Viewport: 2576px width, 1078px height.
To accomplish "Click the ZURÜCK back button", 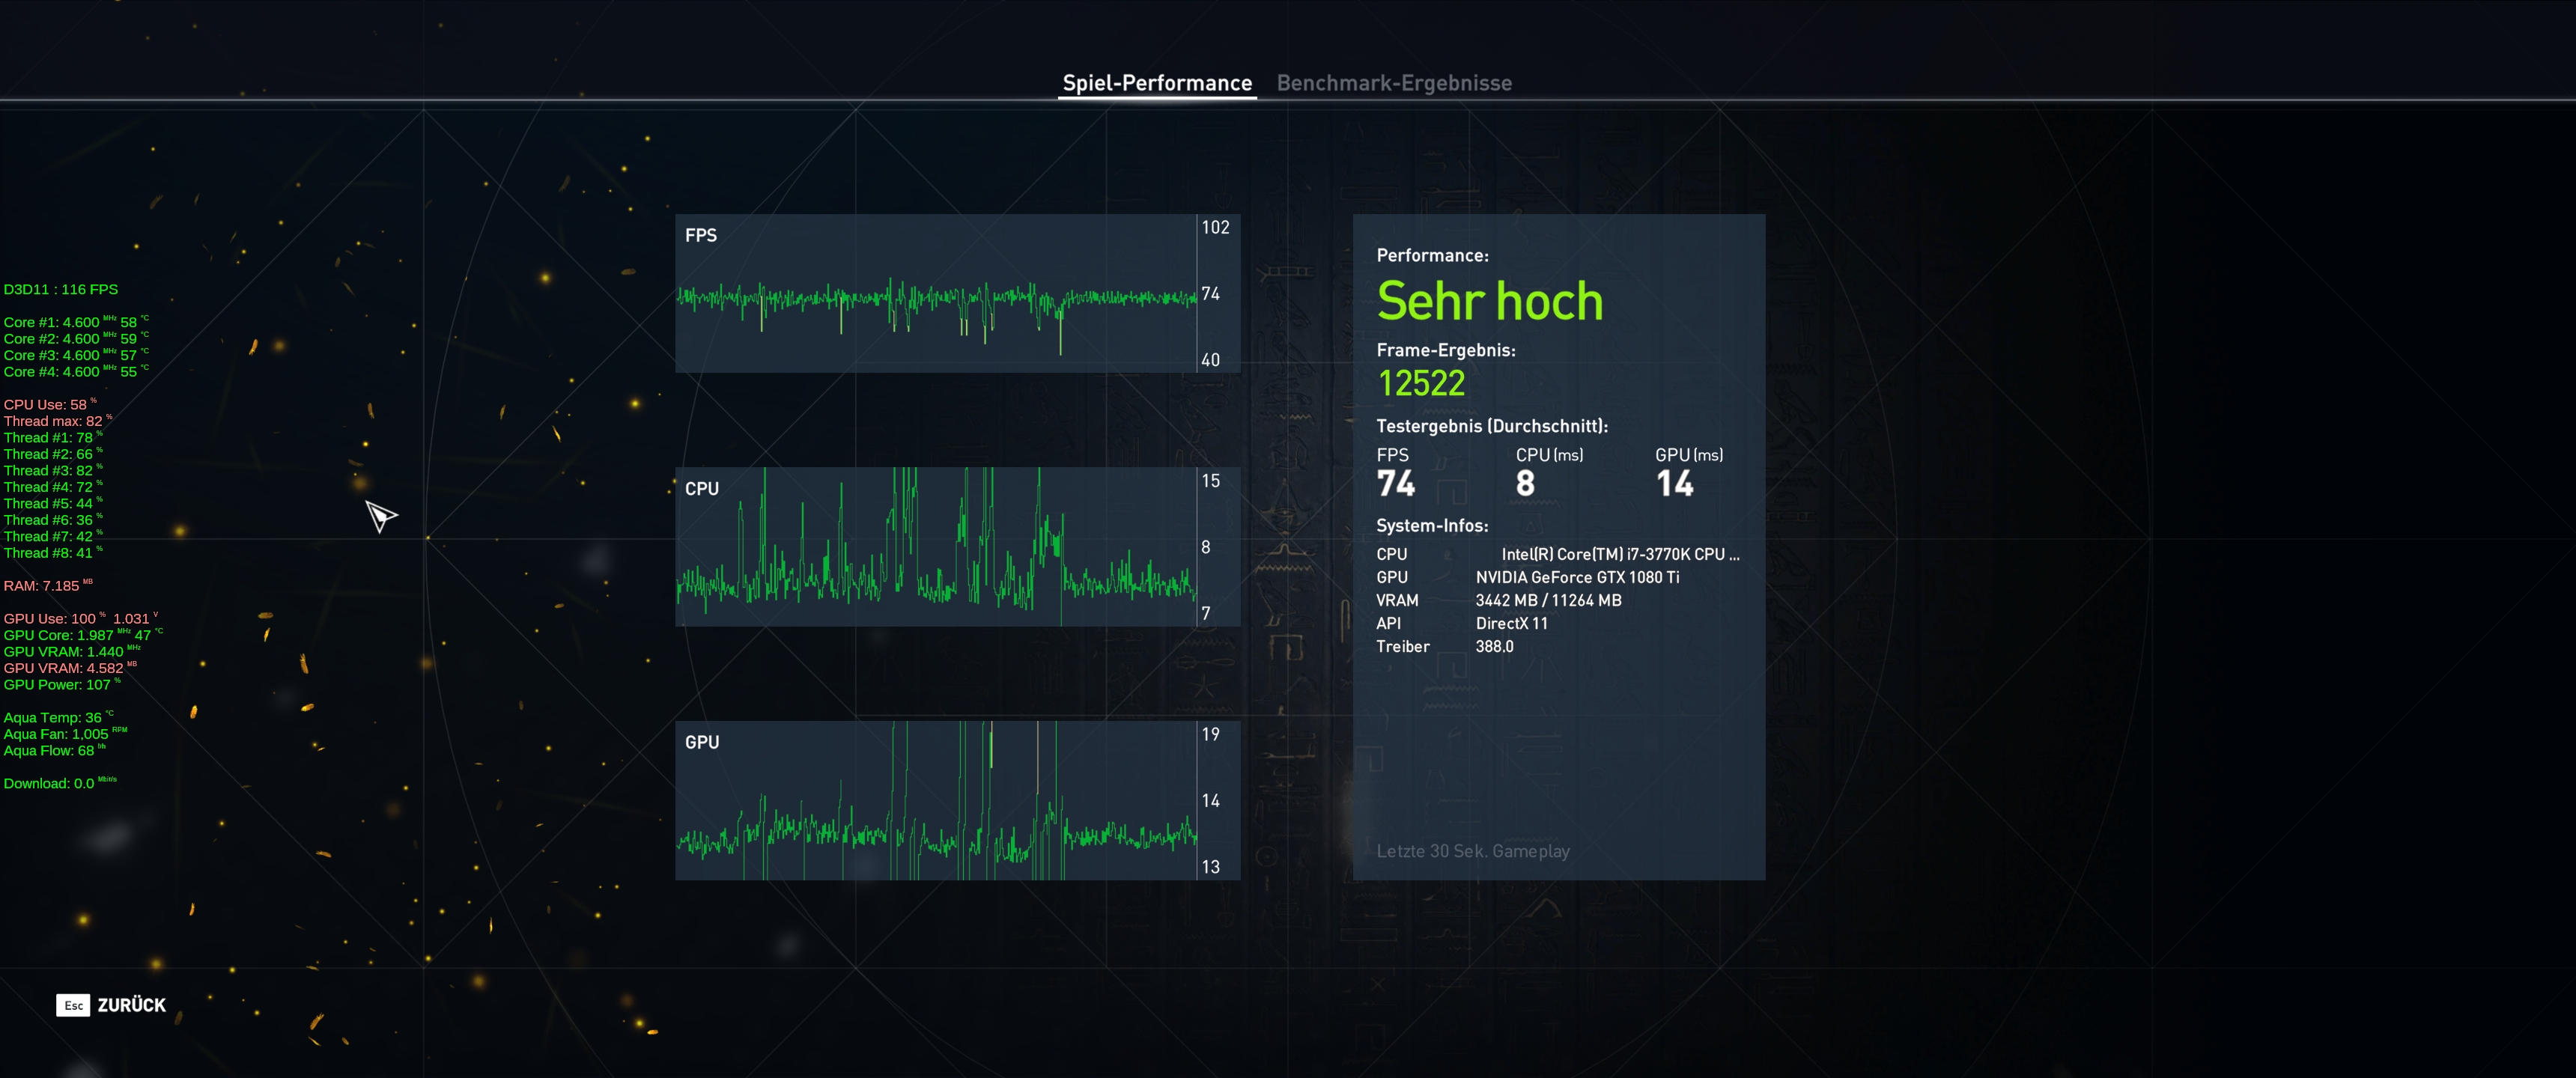I will point(112,1005).
